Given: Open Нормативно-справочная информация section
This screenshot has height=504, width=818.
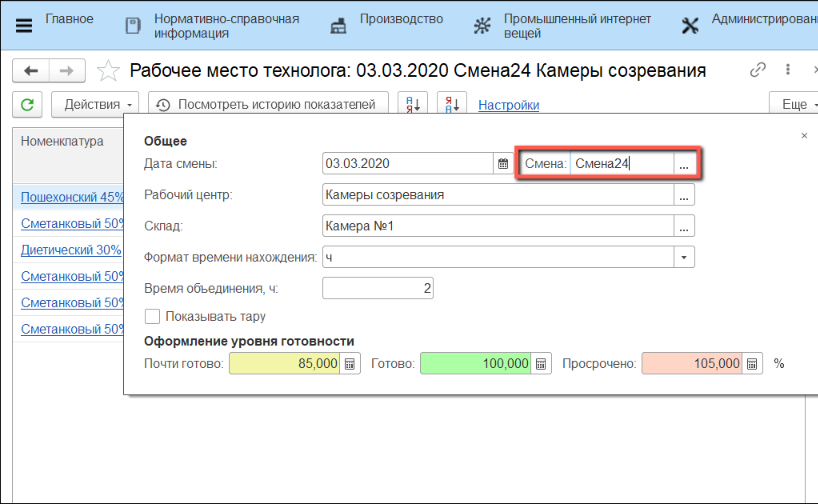Looking at the screenshot, I should coord(203,25).
